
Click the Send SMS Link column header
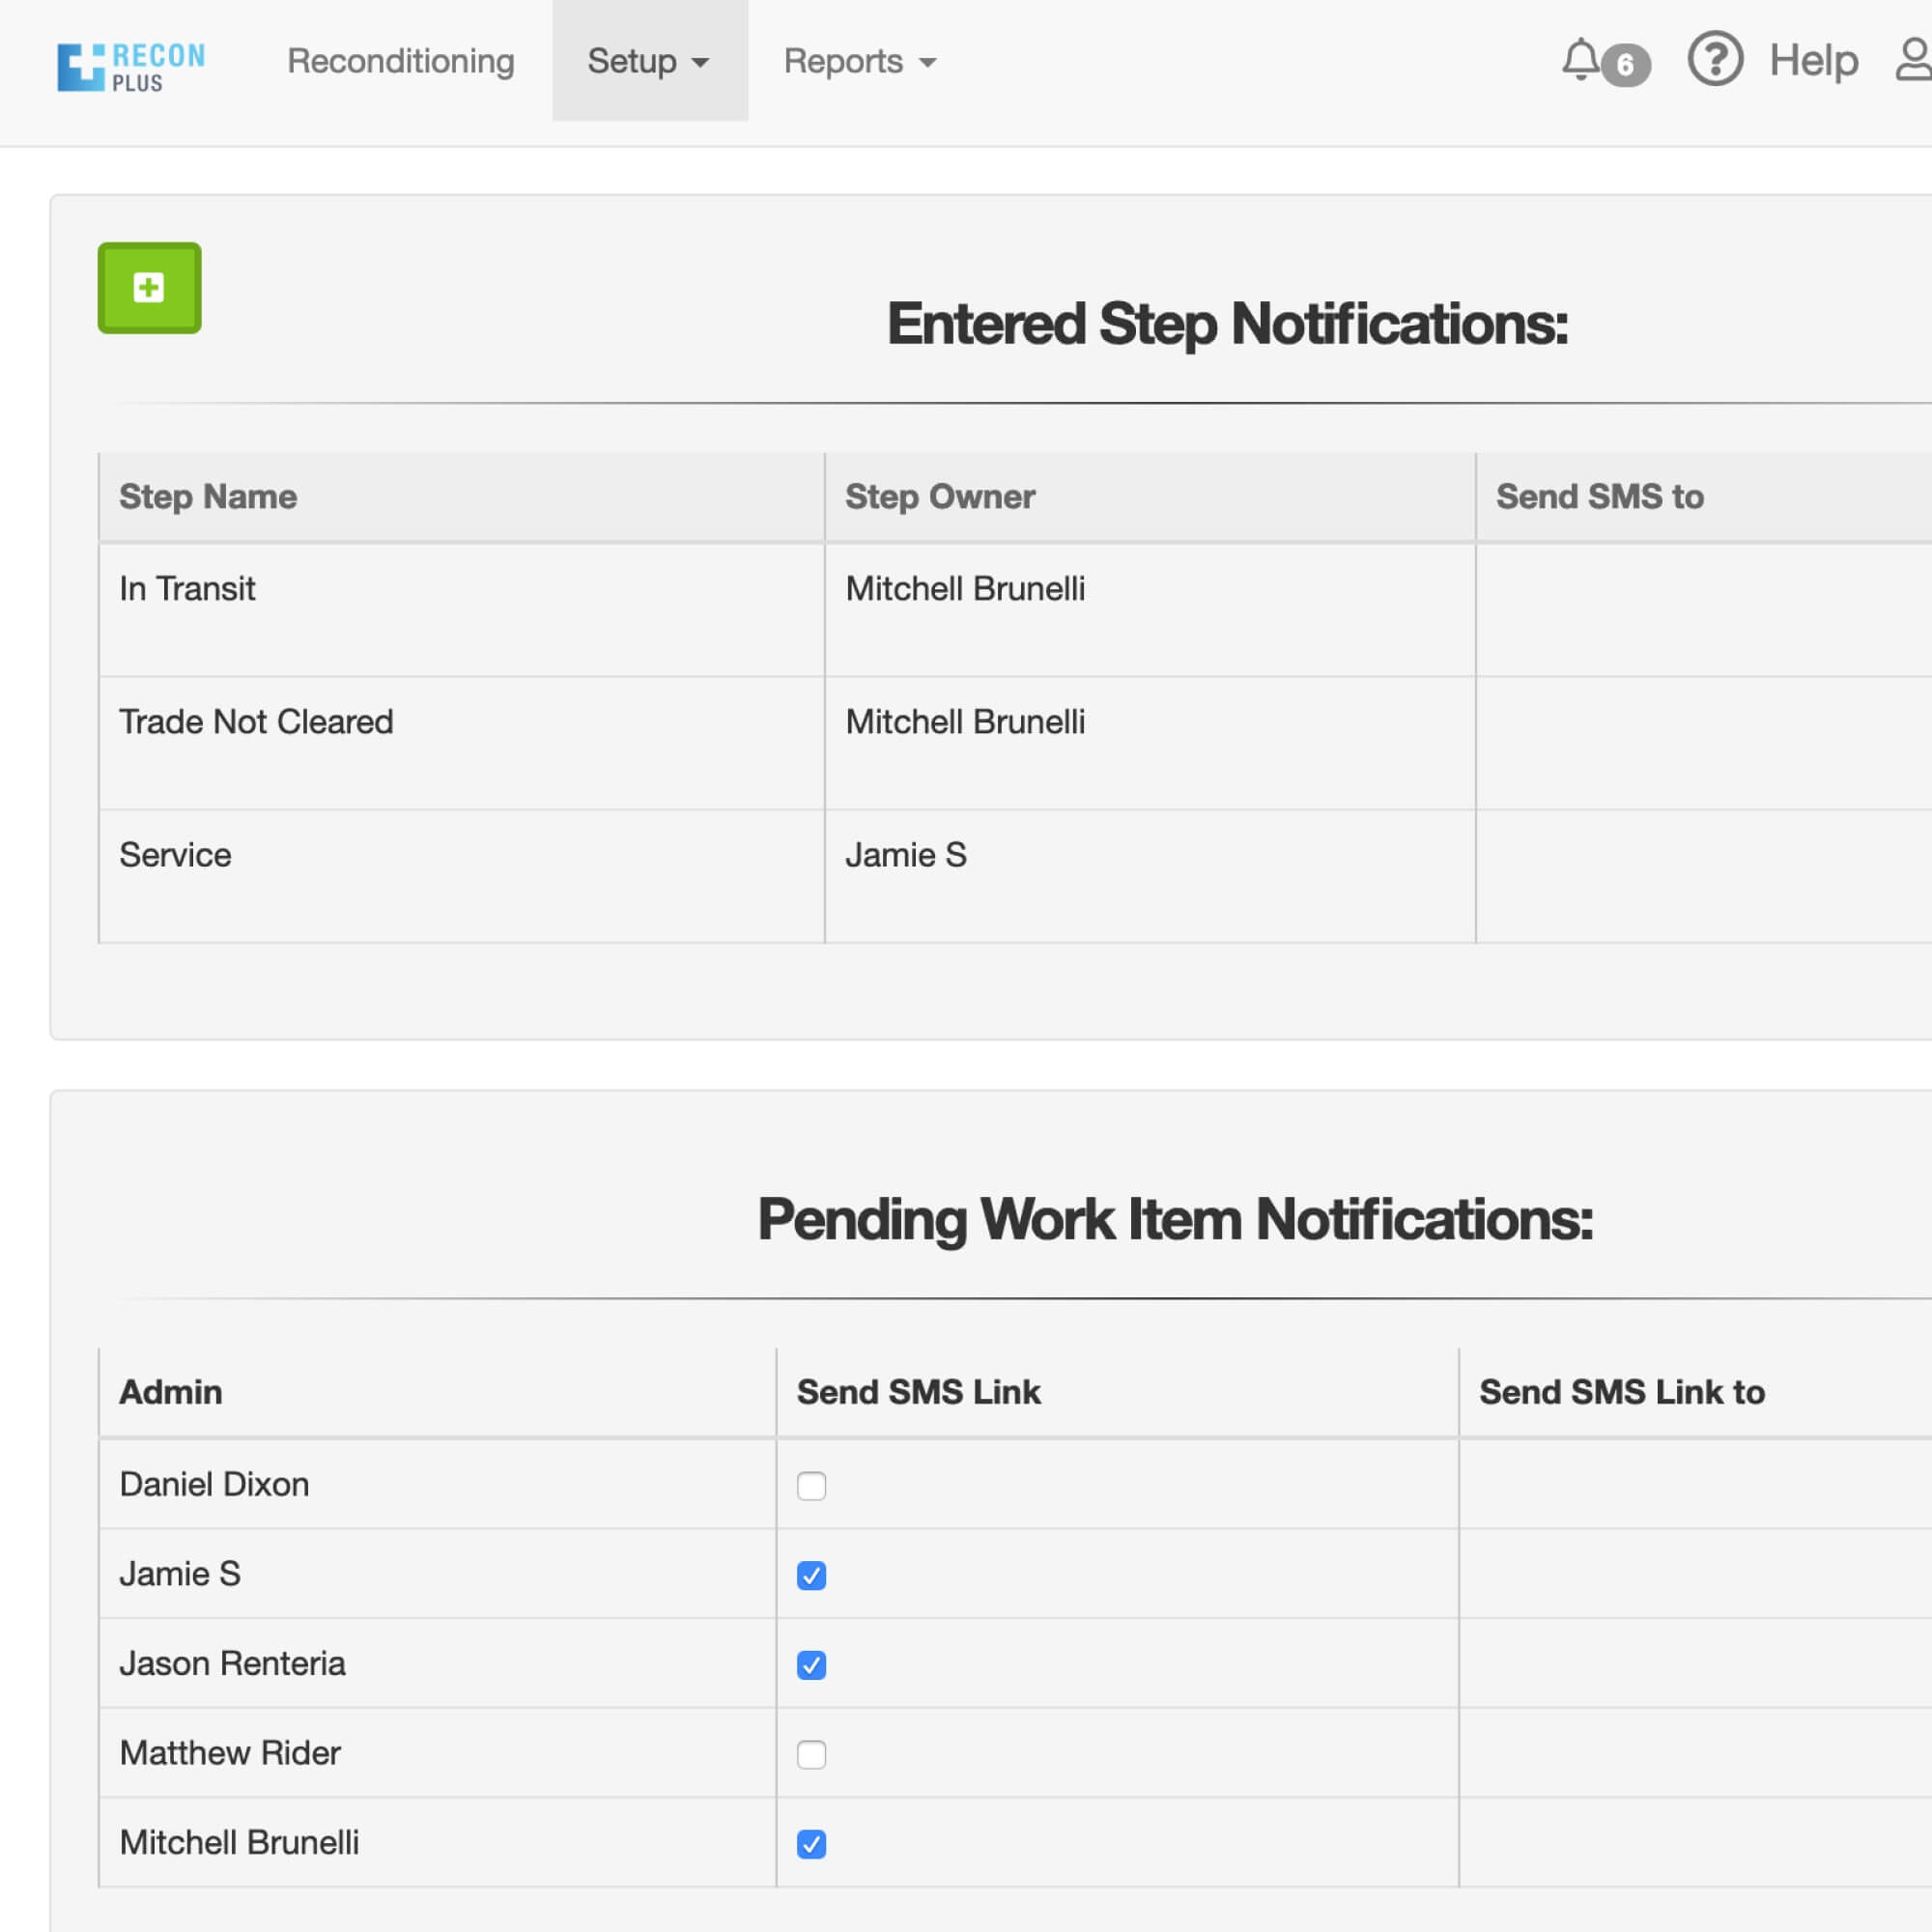(918, 1392)
